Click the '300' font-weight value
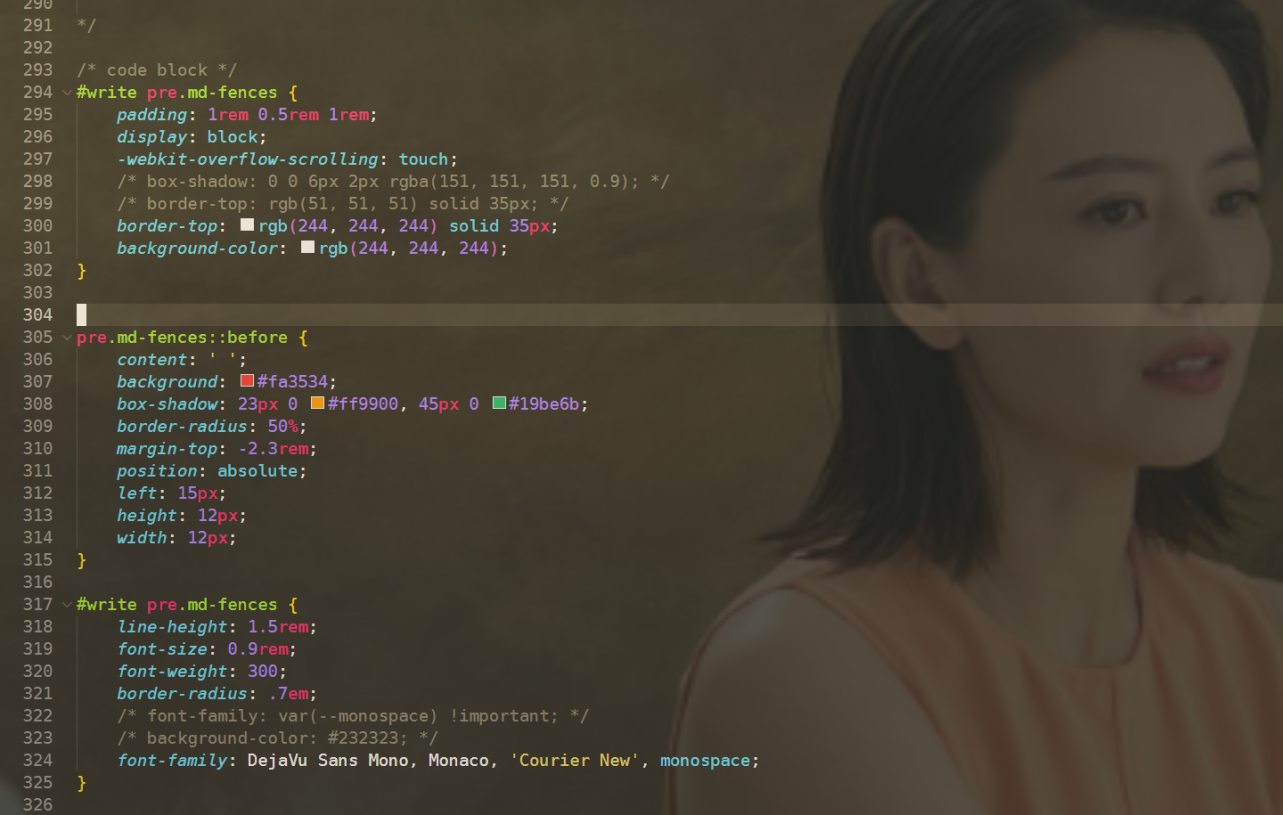This screenshot has height=815, width=1283. 262,671
